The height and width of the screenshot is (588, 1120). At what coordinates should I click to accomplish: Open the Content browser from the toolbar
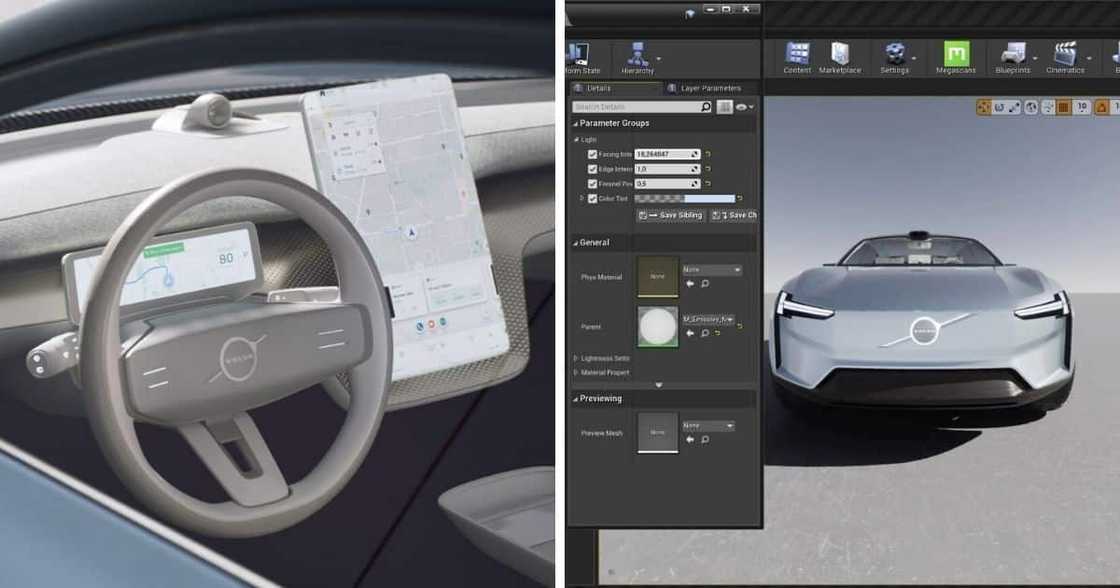click(797, 57)
